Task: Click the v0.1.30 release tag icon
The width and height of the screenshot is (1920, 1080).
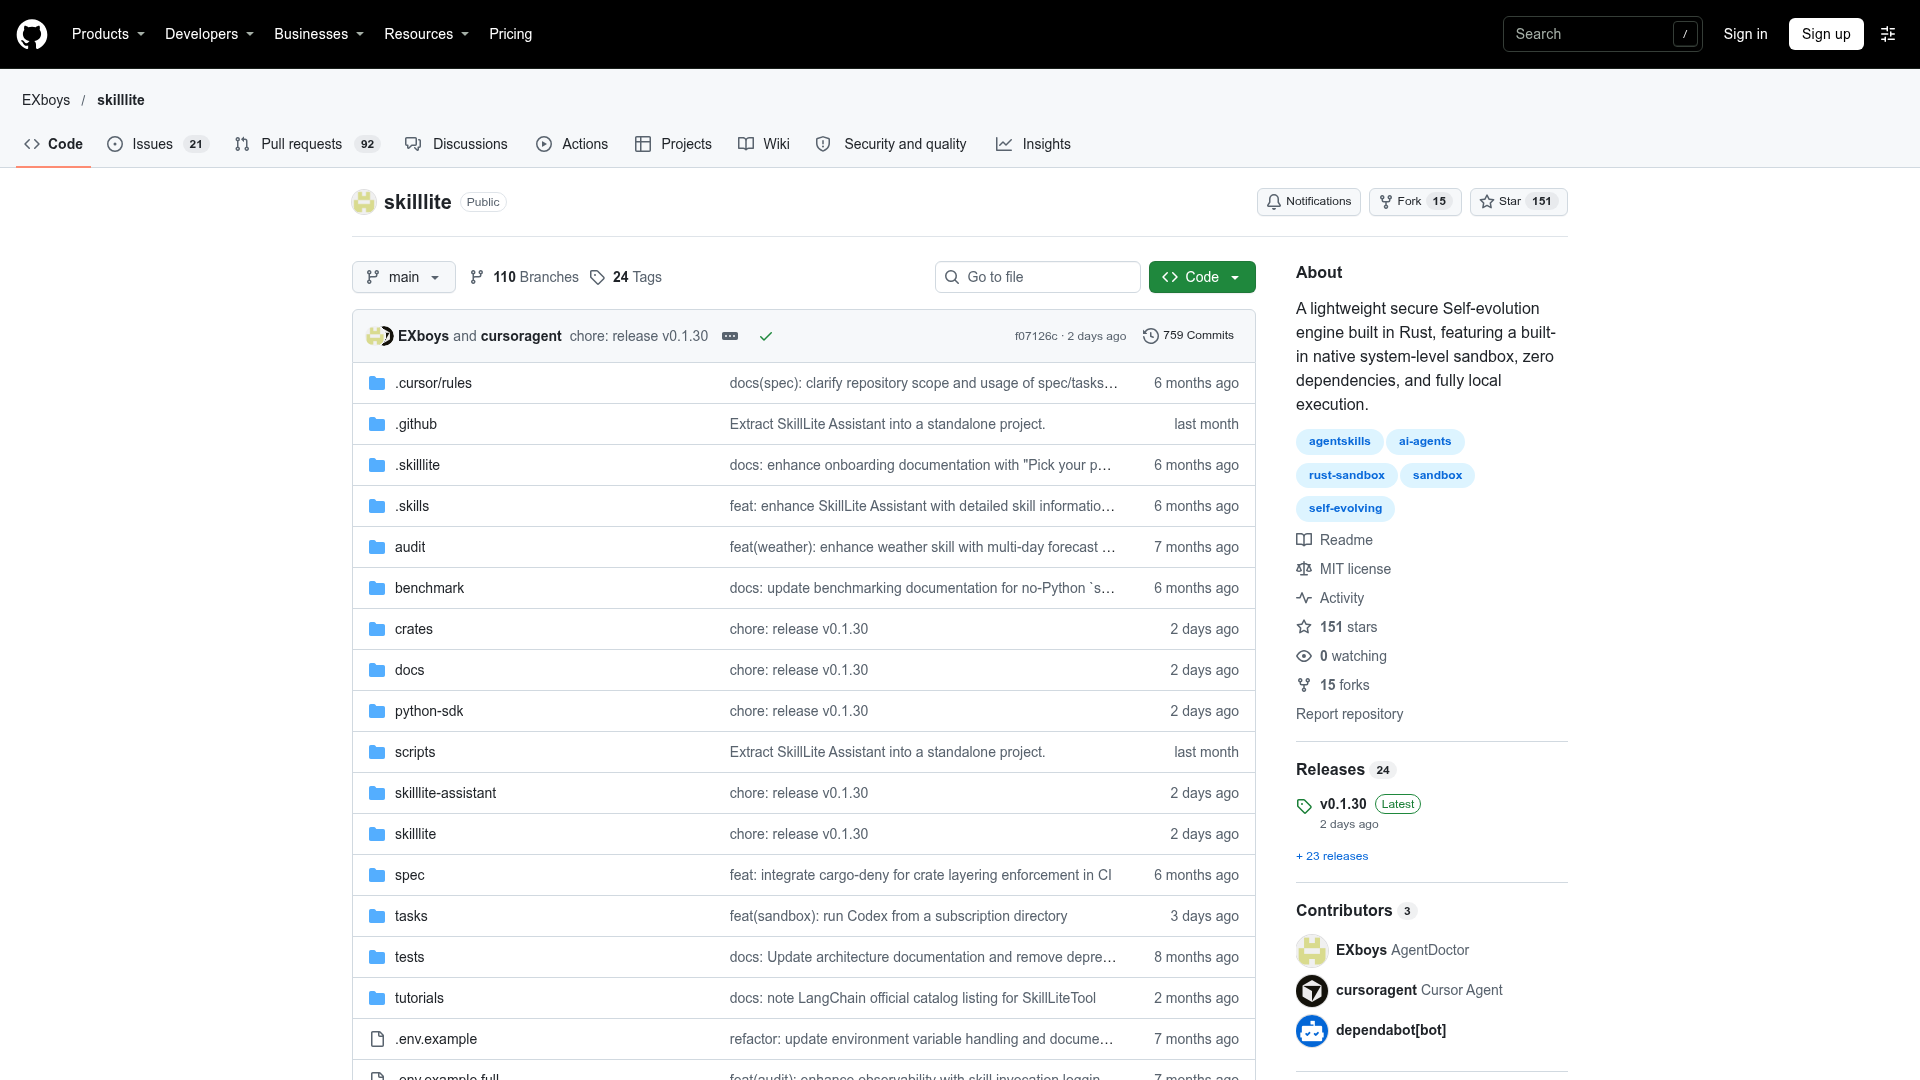Action: coord(1304,806)
